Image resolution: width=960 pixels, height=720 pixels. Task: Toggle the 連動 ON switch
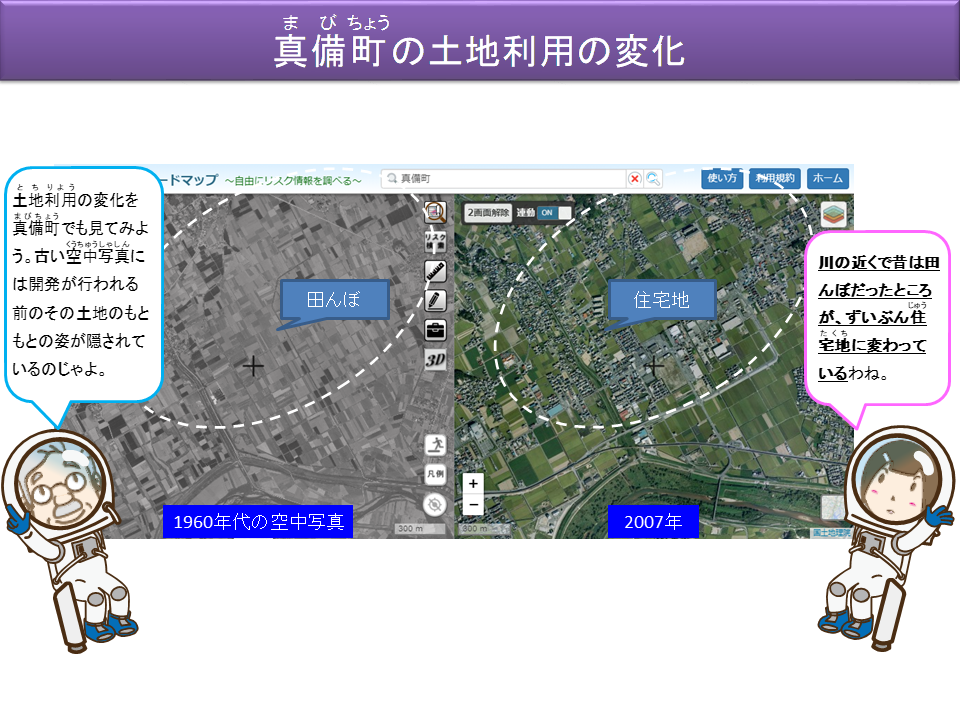click(x=555, y=212)
